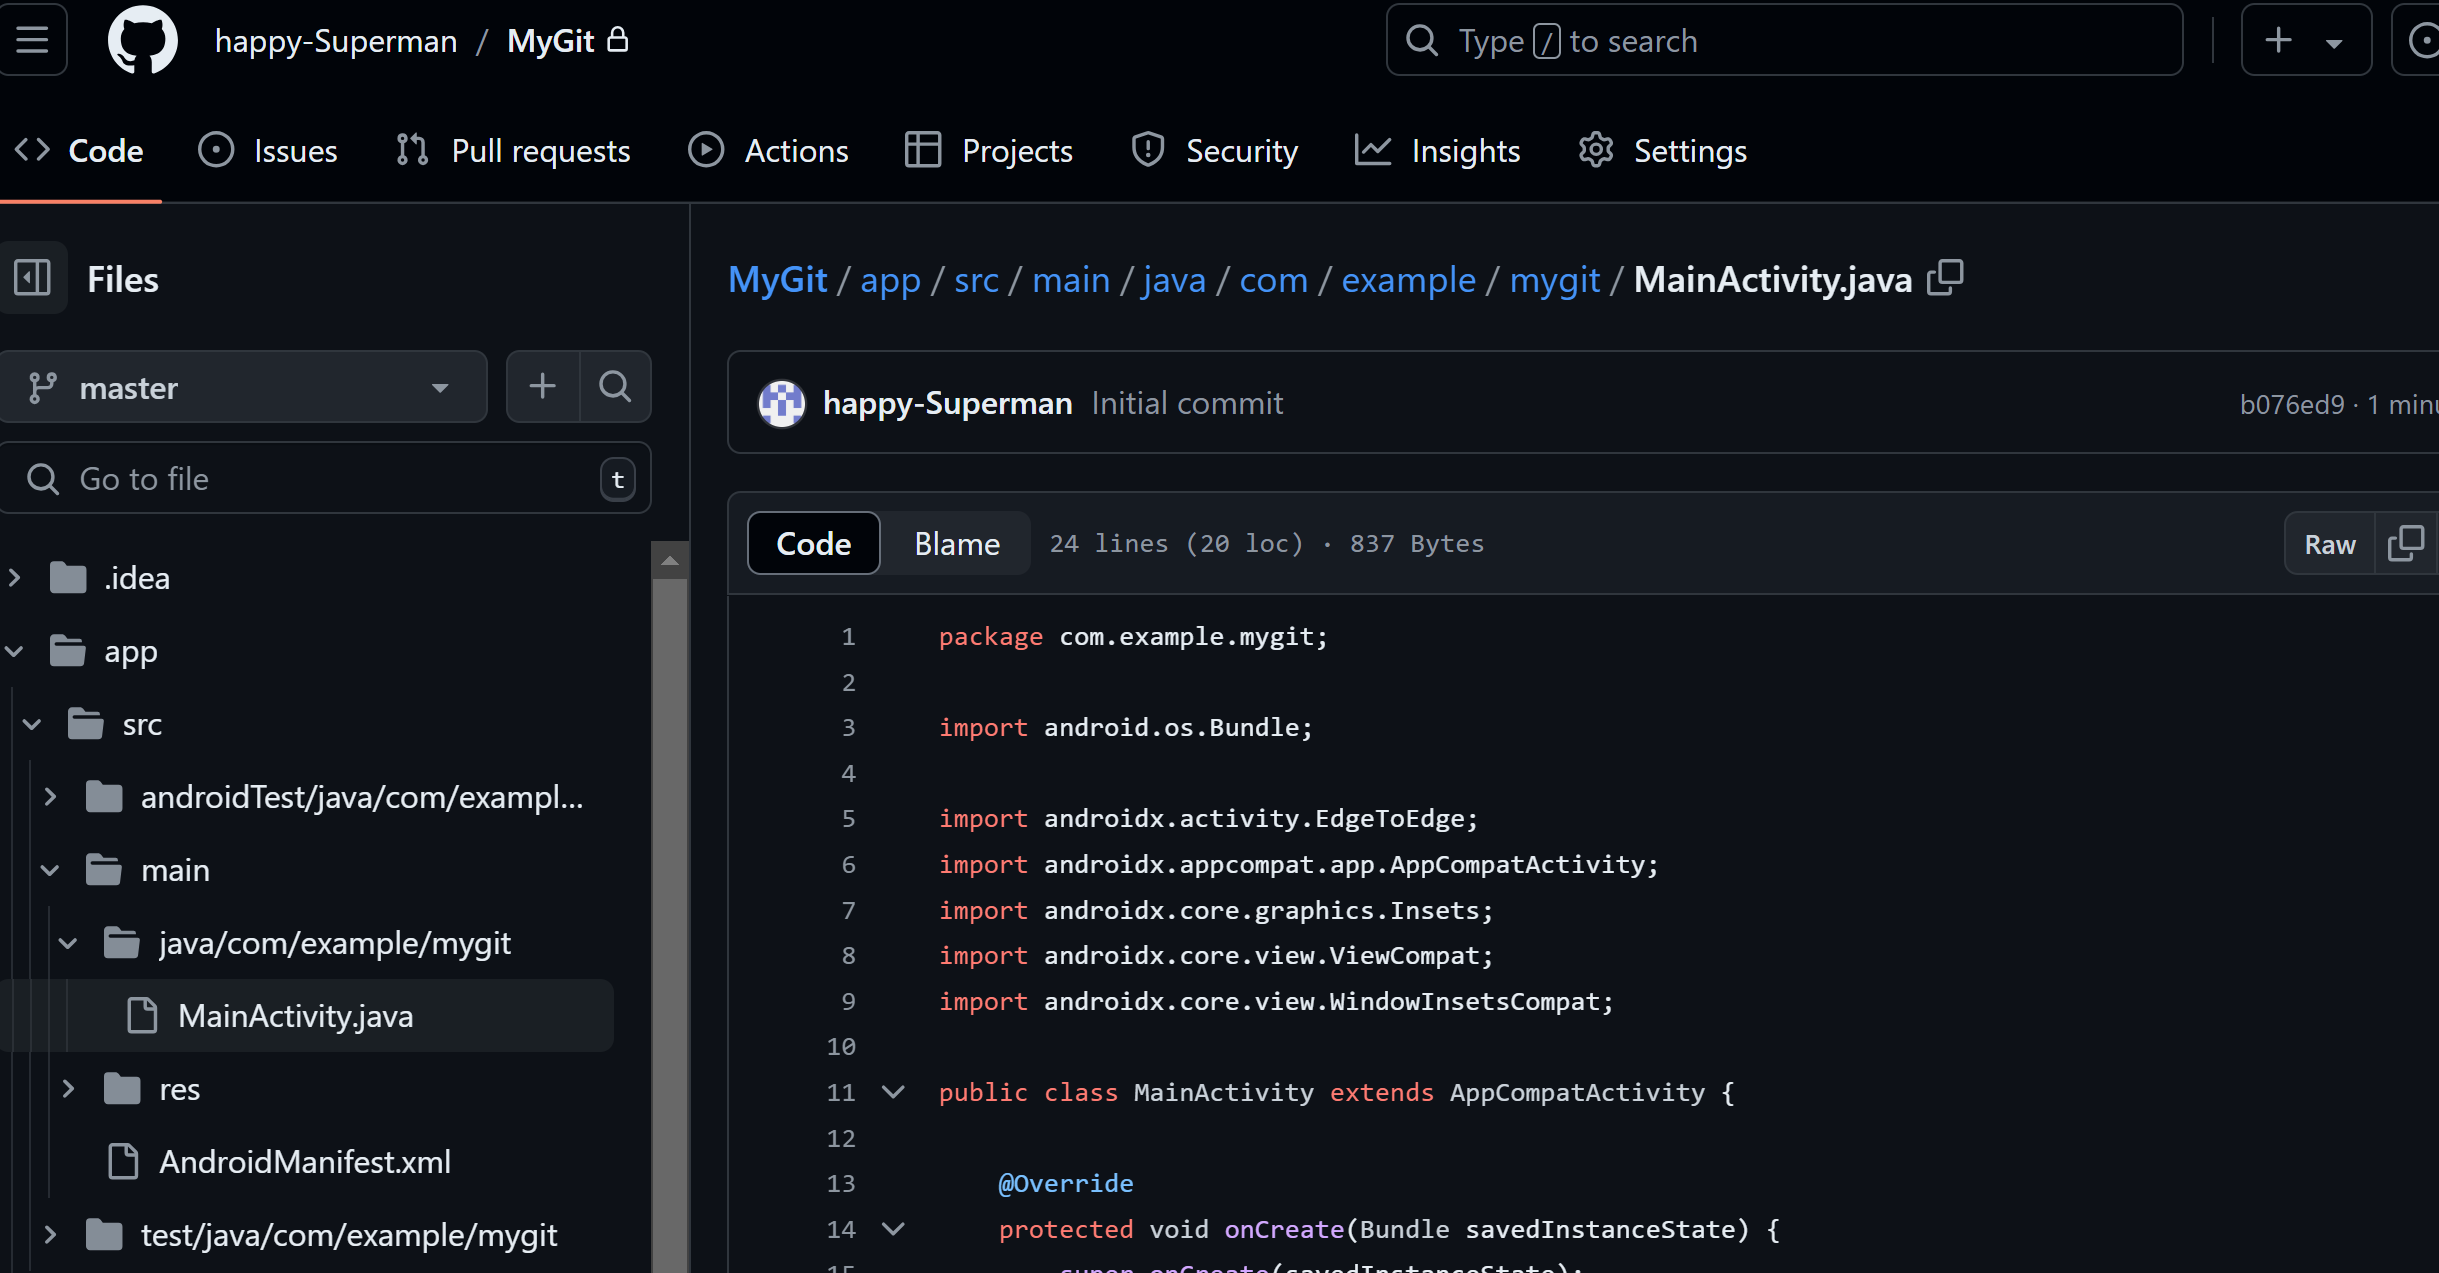Open the Raw file view
This screenshot has height=1273, width=2439.
[x=2330, y=543]
